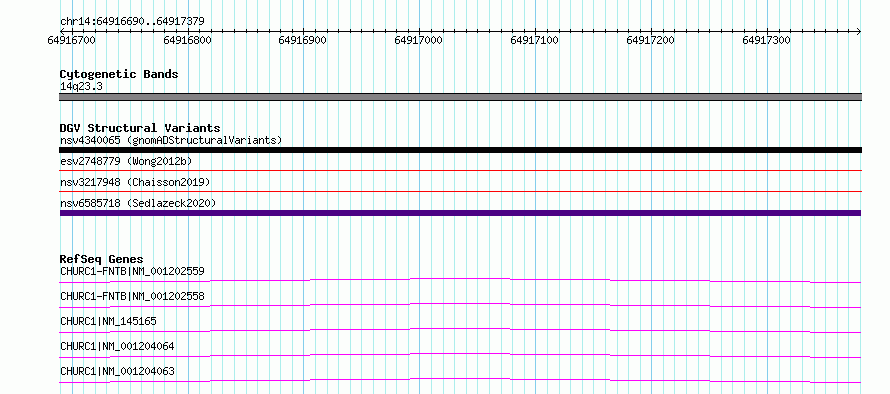This screenshot has height=394, width=890.
Task: Click ruler position label 64916700
Action: (x=72, y=40)
